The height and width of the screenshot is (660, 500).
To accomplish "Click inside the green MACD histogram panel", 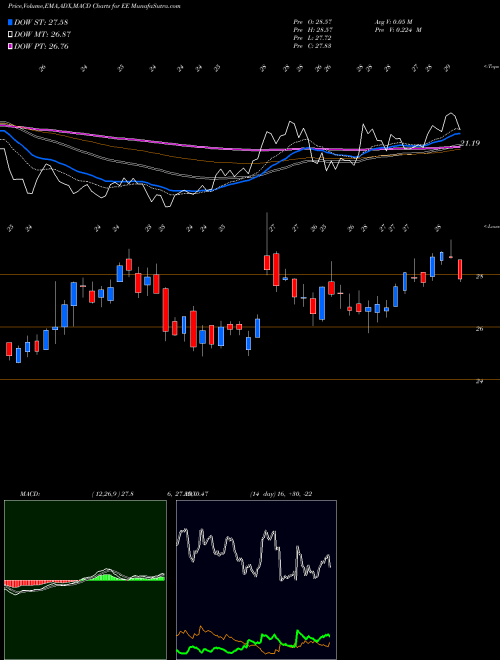I will [x=85, y=580].
